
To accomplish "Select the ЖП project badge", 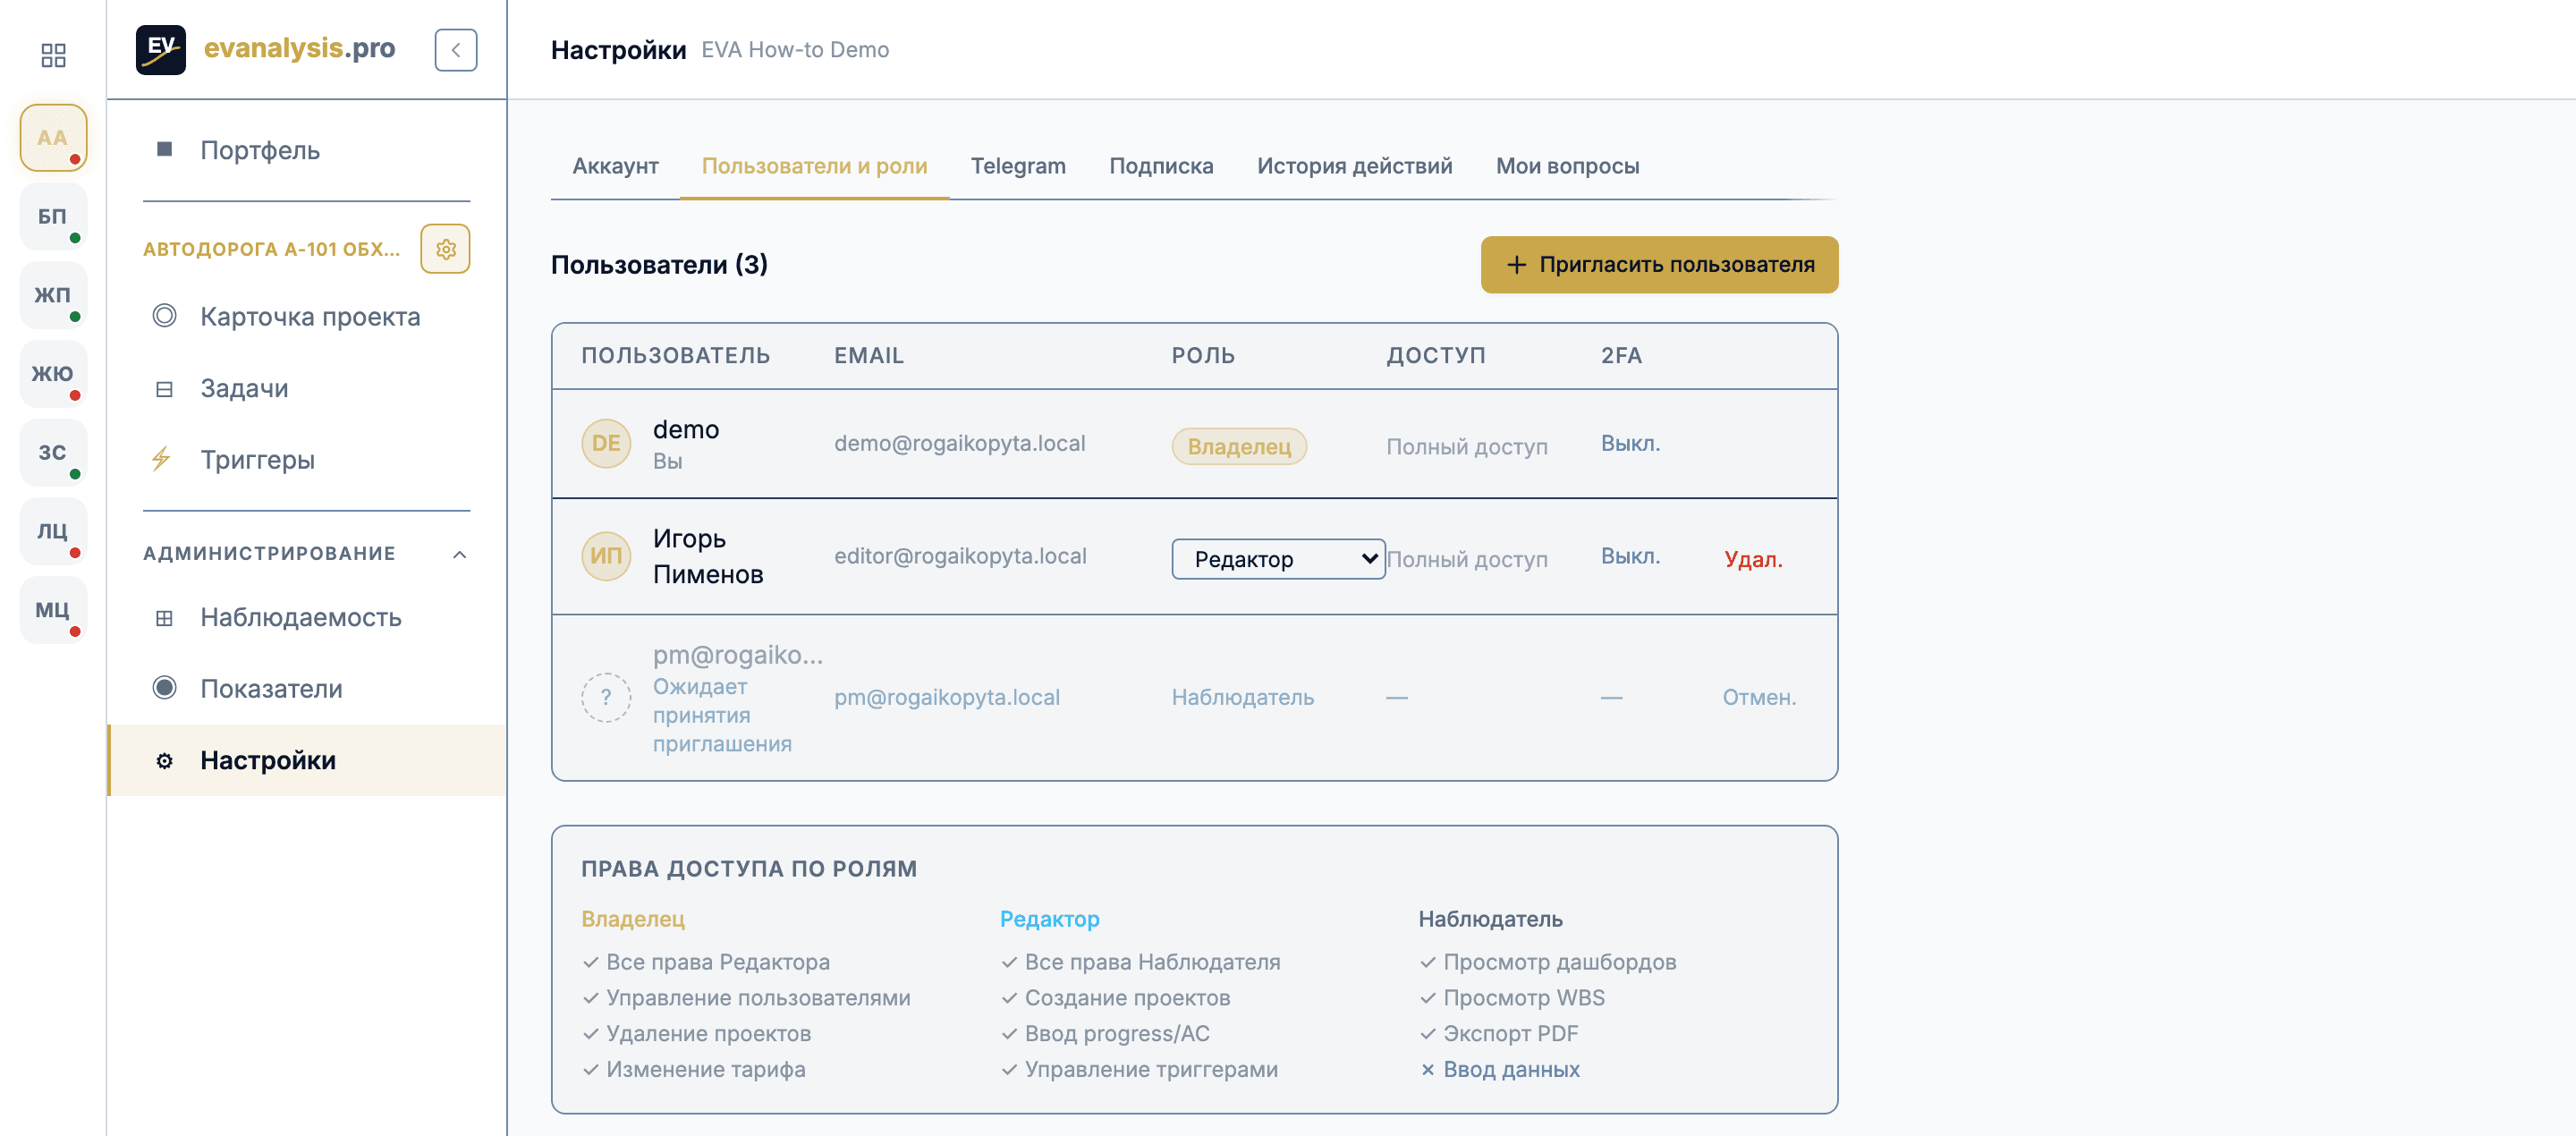I will coord(53,295).
